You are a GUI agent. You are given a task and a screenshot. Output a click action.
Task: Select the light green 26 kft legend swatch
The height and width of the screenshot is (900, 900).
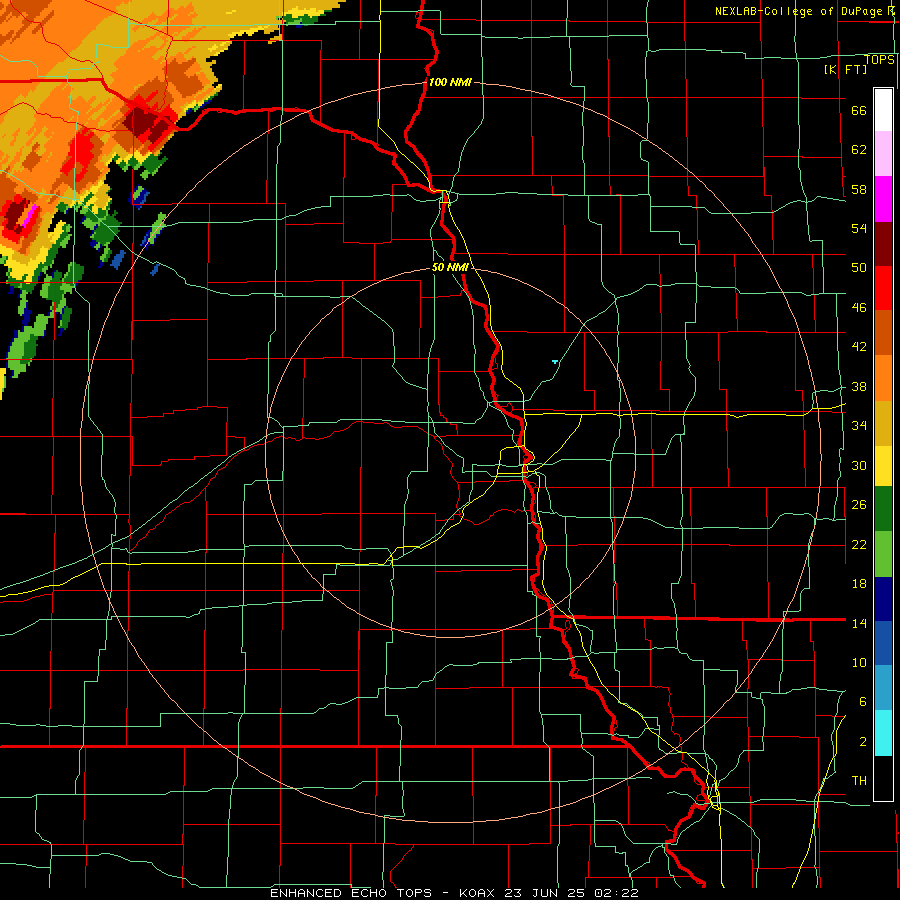point(883,554)
